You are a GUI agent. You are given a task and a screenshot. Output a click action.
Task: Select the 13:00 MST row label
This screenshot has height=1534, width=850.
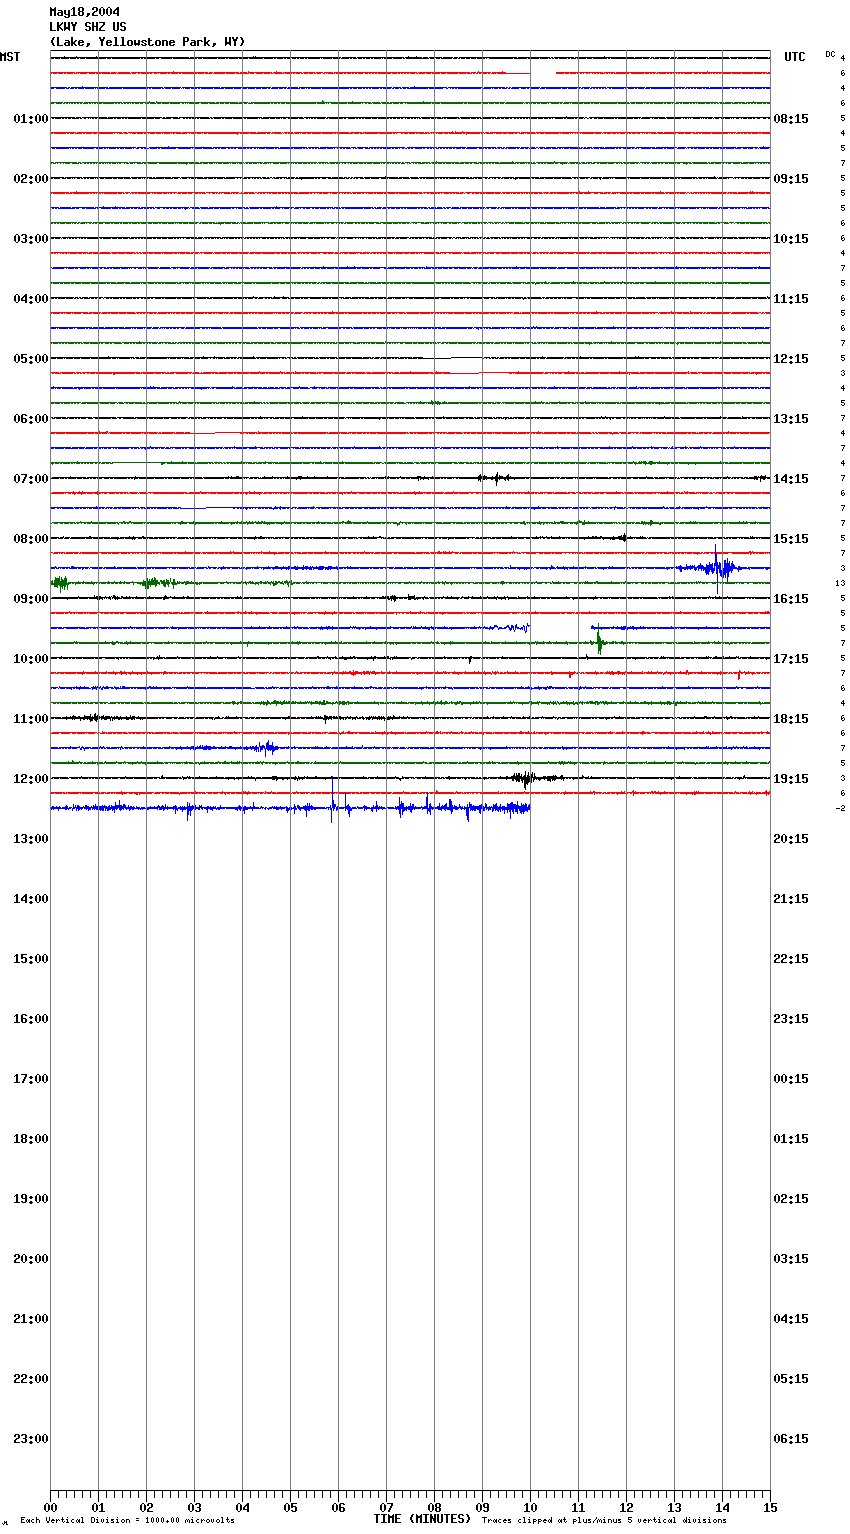coord(31,839)
